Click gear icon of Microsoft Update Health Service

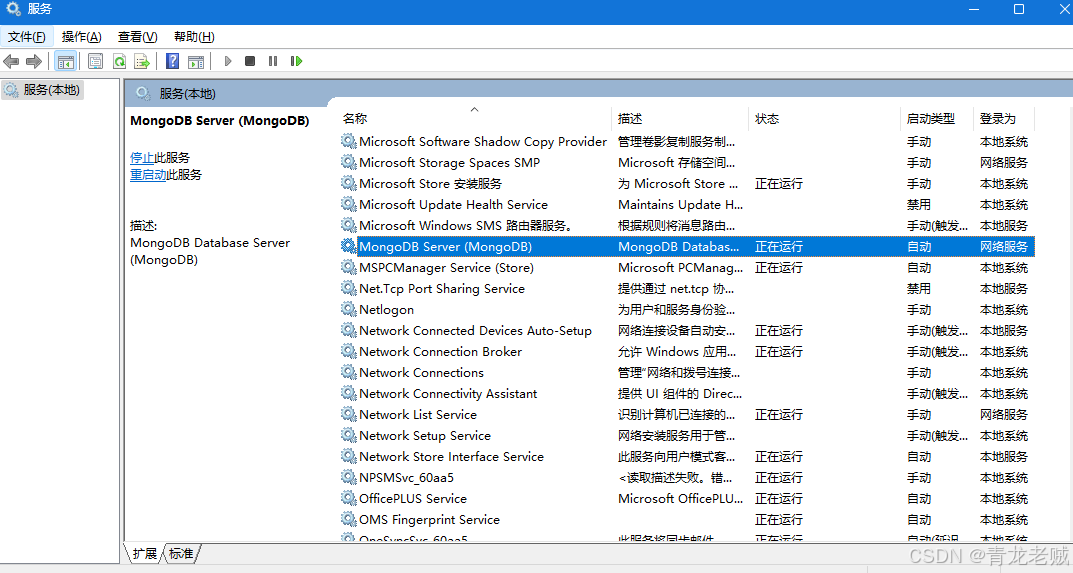tap(349, 205)
